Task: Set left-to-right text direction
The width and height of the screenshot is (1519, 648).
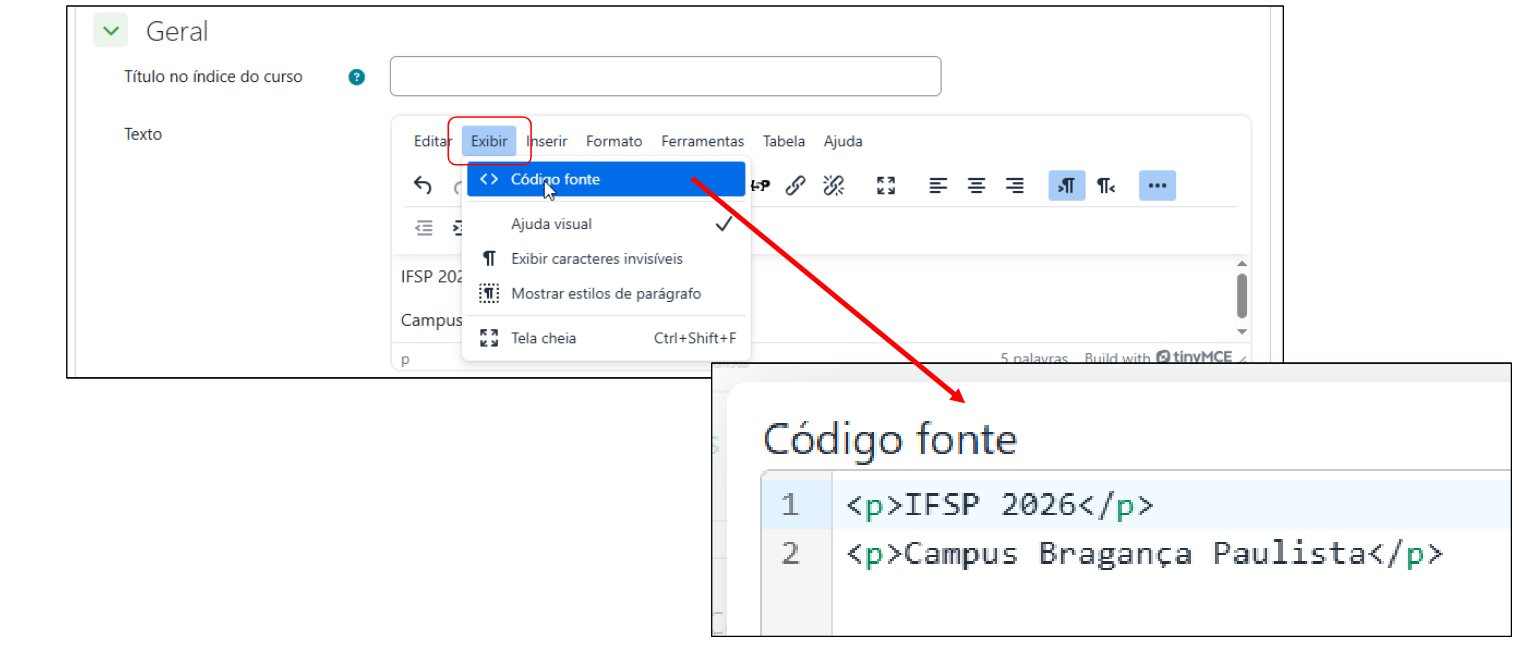Action: click(x=1067, y=185)
